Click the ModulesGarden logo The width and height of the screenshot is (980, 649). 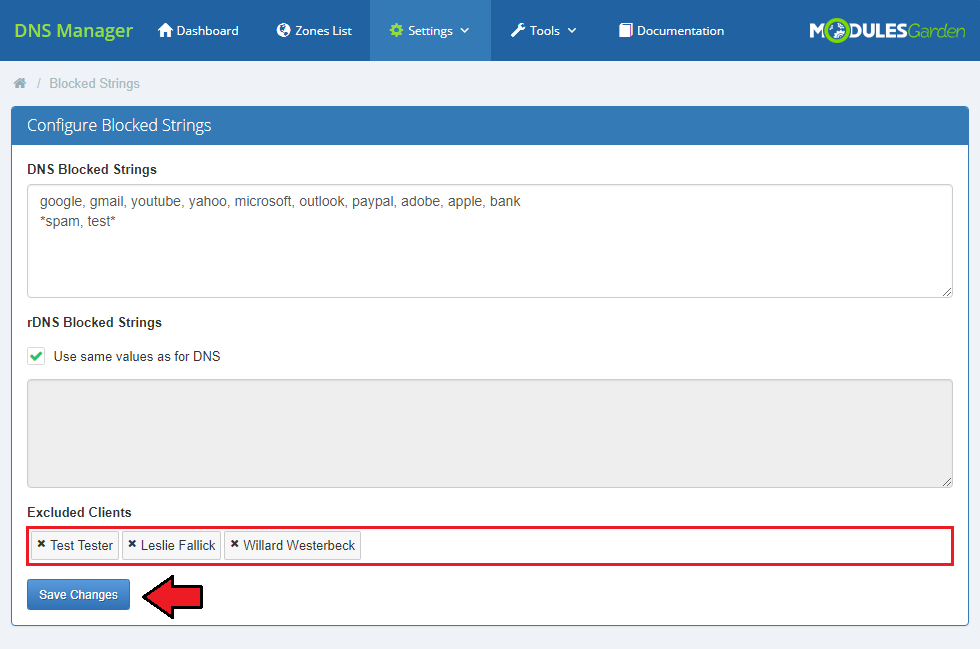coord(887,31)
